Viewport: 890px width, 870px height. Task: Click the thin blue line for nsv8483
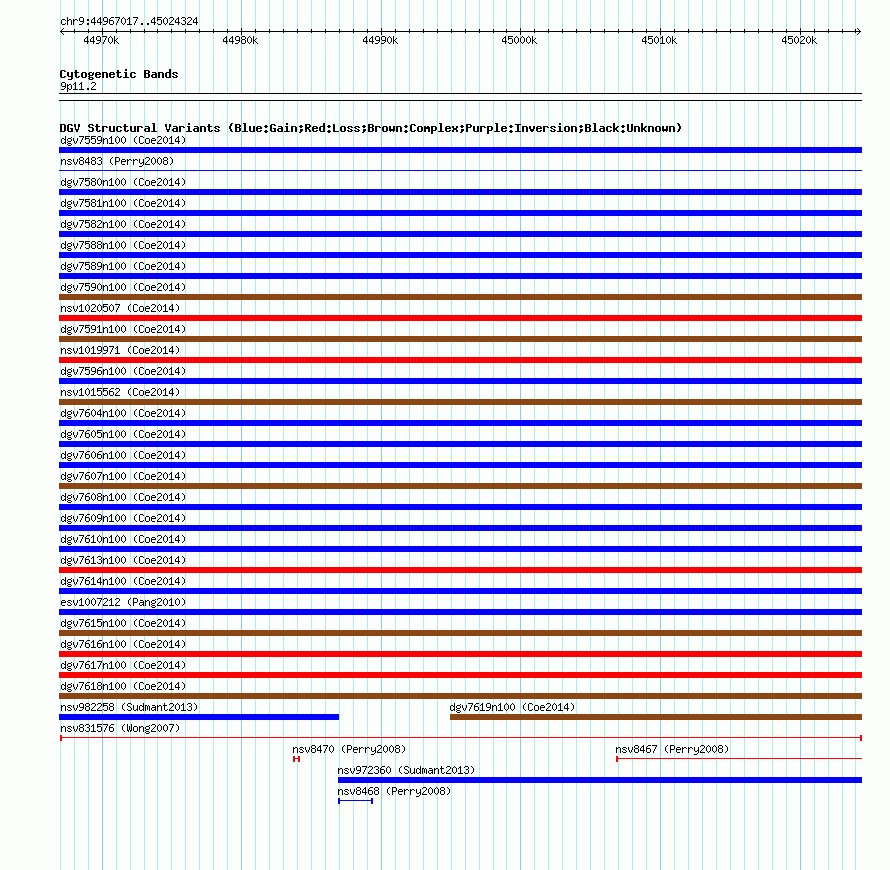pyautogui.click(x=460, y=170)
